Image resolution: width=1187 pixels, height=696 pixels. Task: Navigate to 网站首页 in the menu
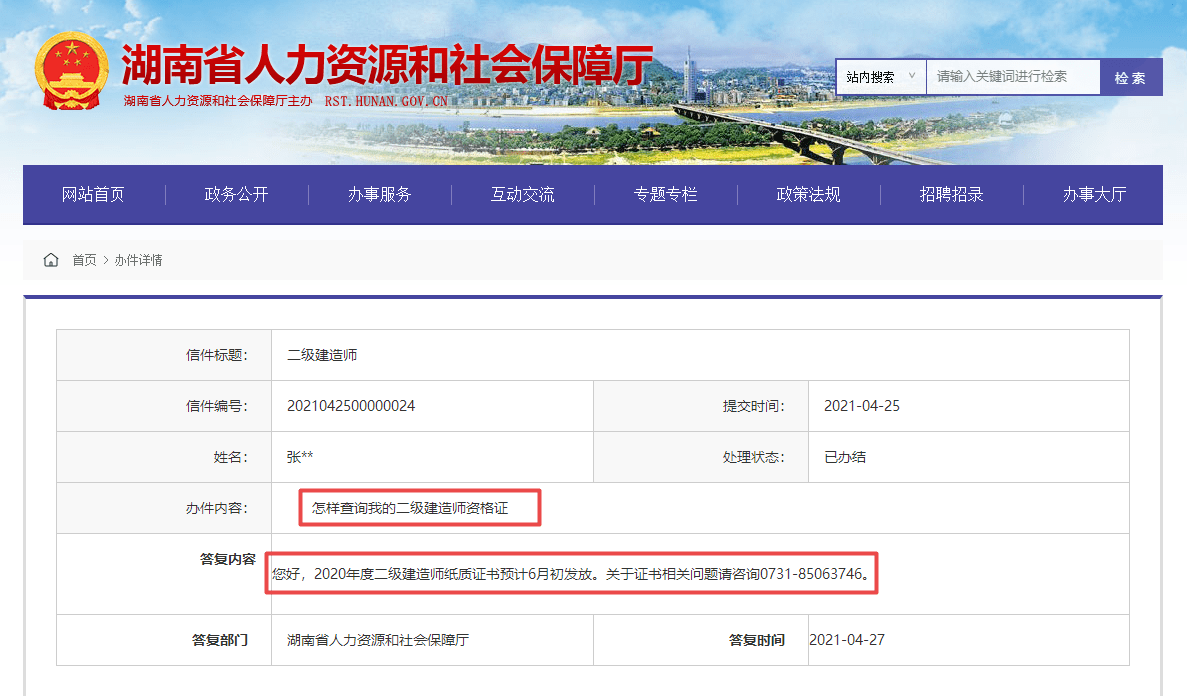coord(92,195)
